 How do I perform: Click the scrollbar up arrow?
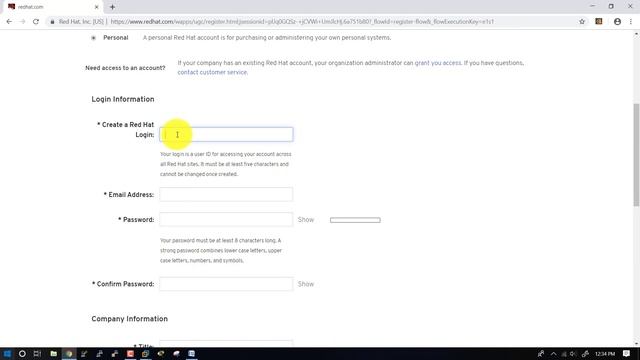636,34
